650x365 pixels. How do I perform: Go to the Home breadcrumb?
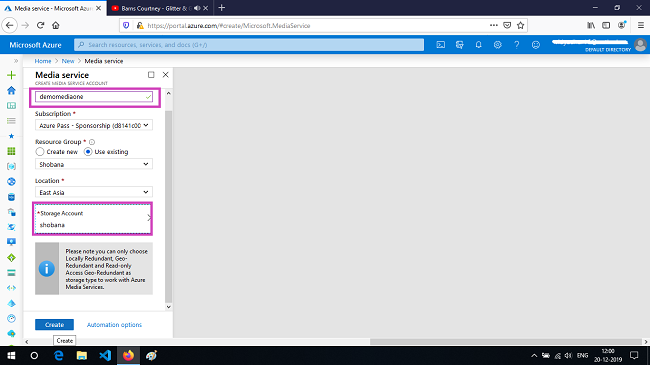tap(43, 61)
